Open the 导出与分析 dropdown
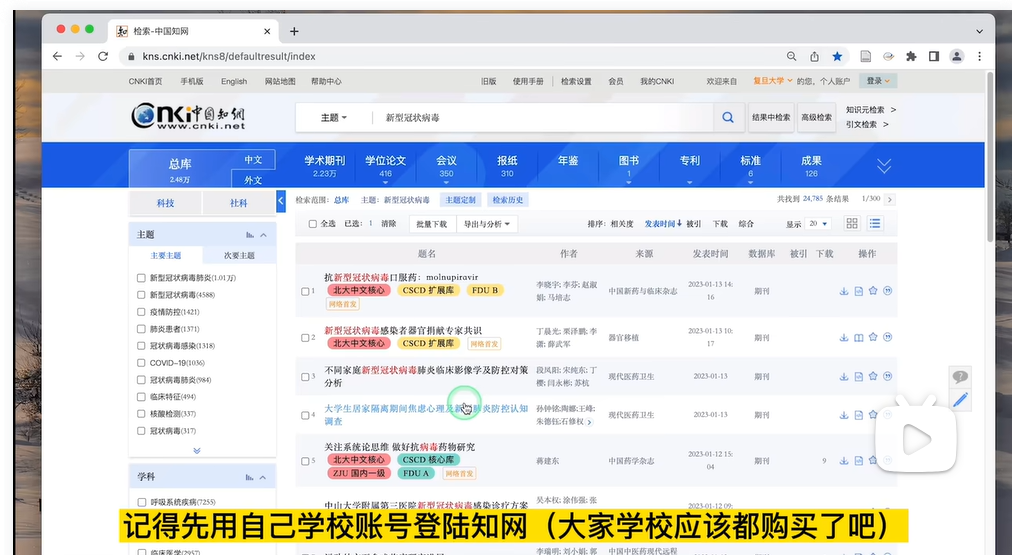 pos(487,224)
